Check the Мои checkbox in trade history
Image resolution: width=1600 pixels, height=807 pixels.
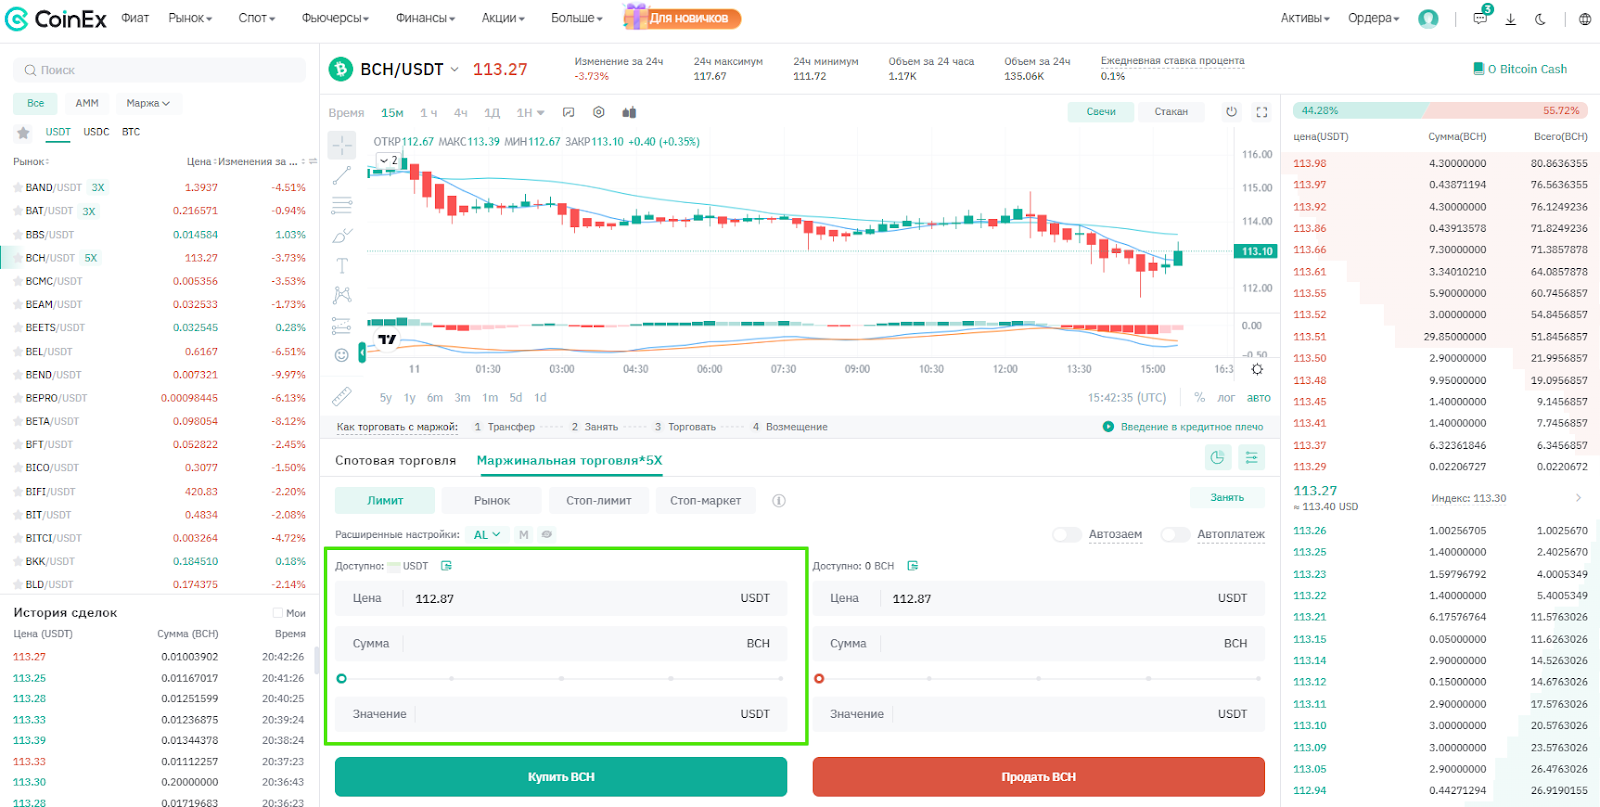278,613
